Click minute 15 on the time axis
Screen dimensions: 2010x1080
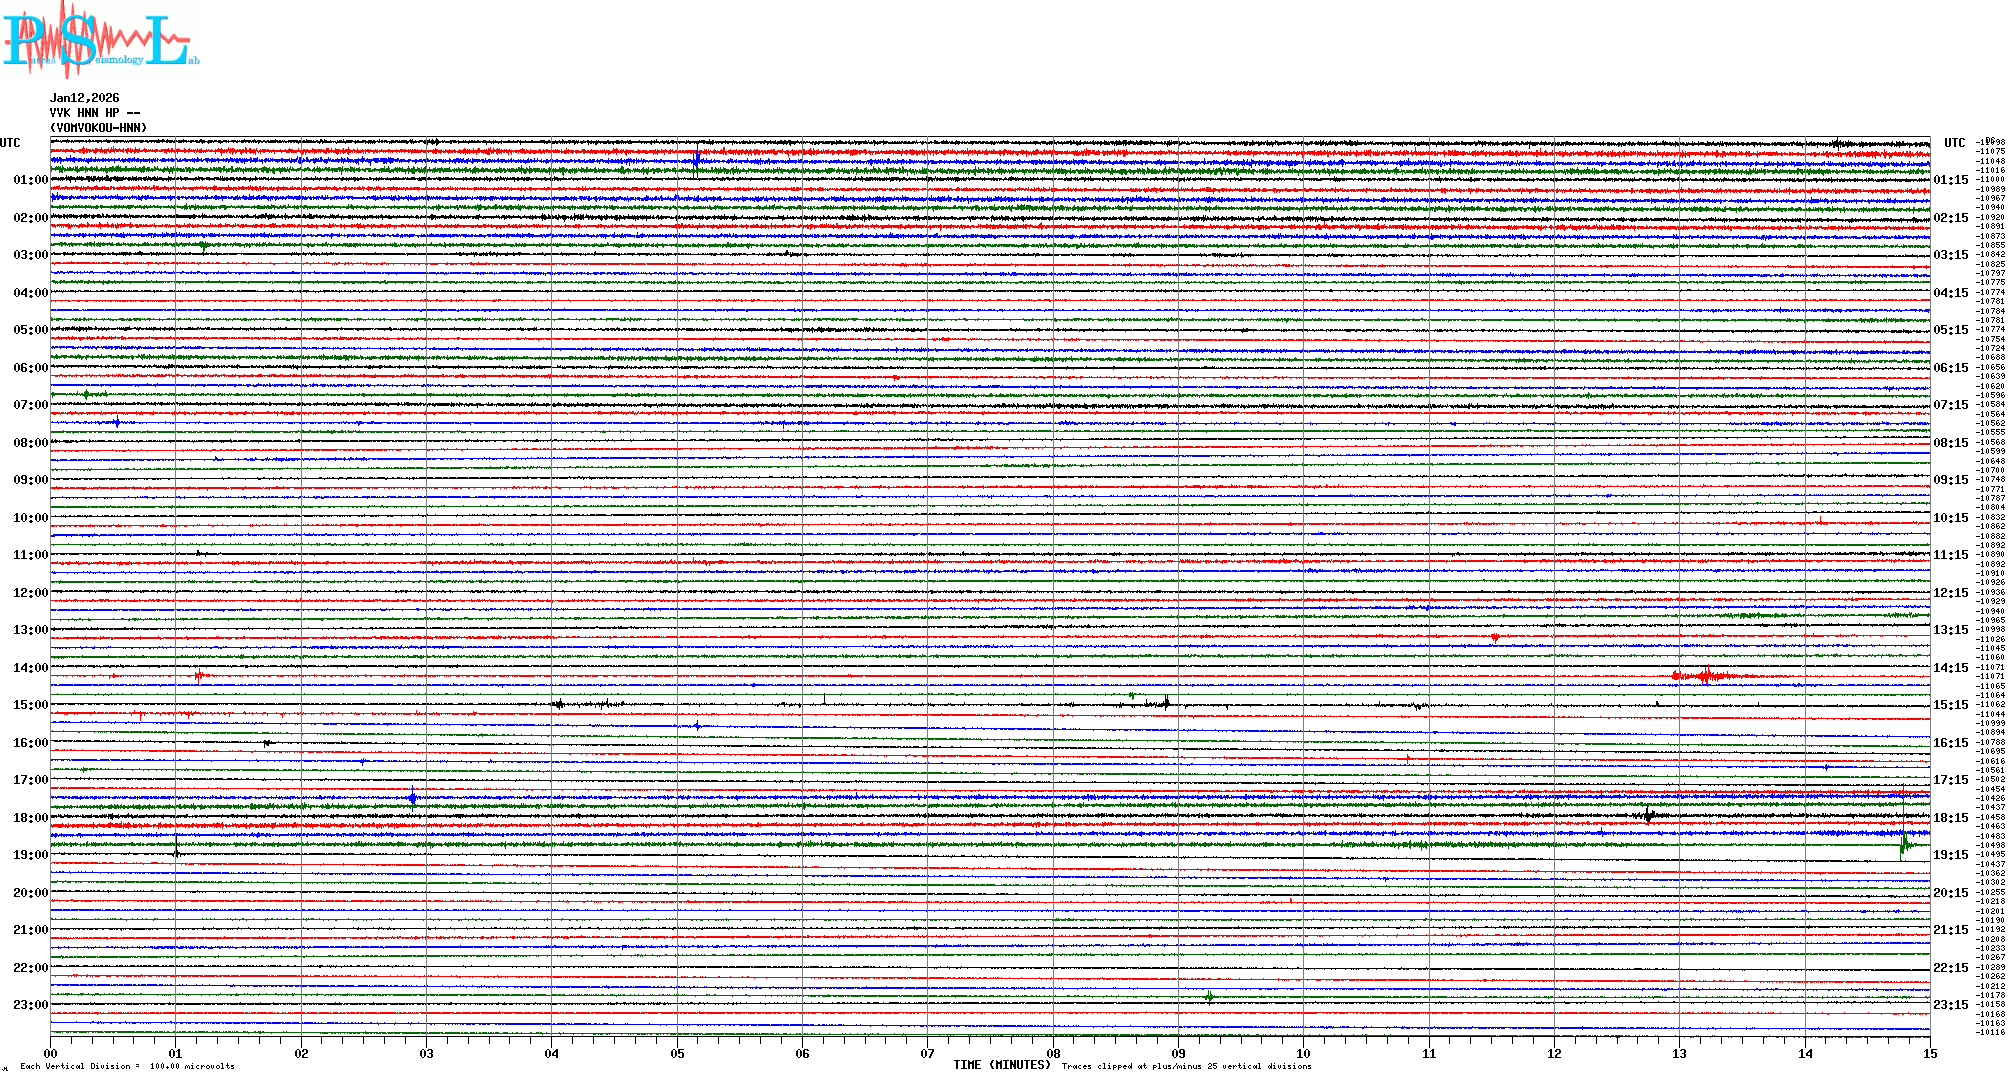(x=1929, y=1053)
